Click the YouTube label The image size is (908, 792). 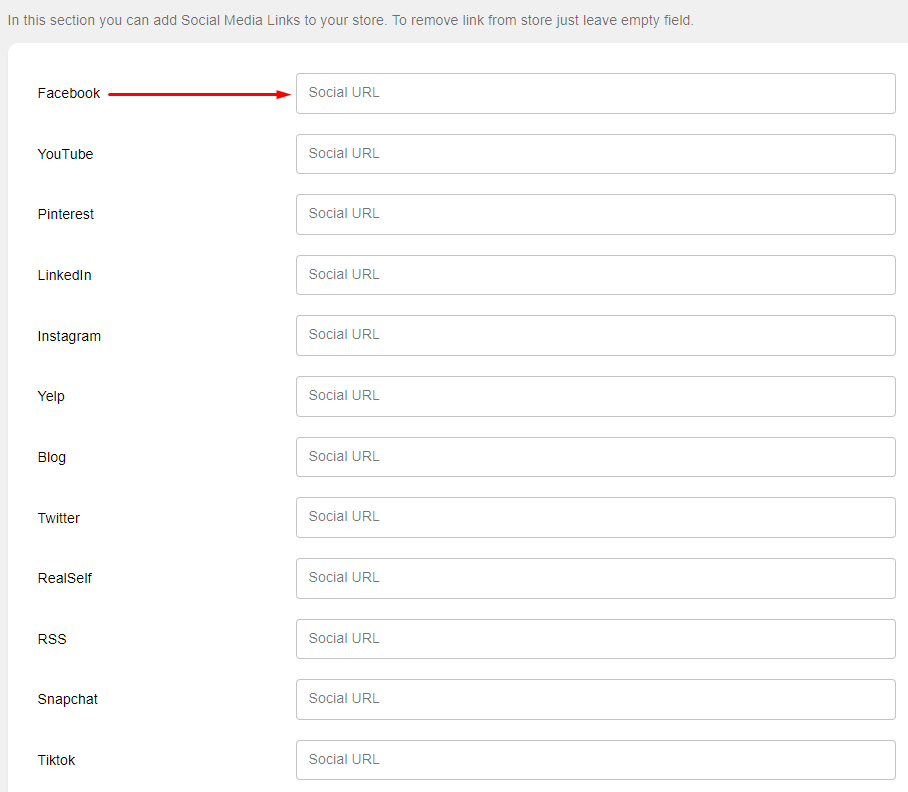(x=65, y=154)
